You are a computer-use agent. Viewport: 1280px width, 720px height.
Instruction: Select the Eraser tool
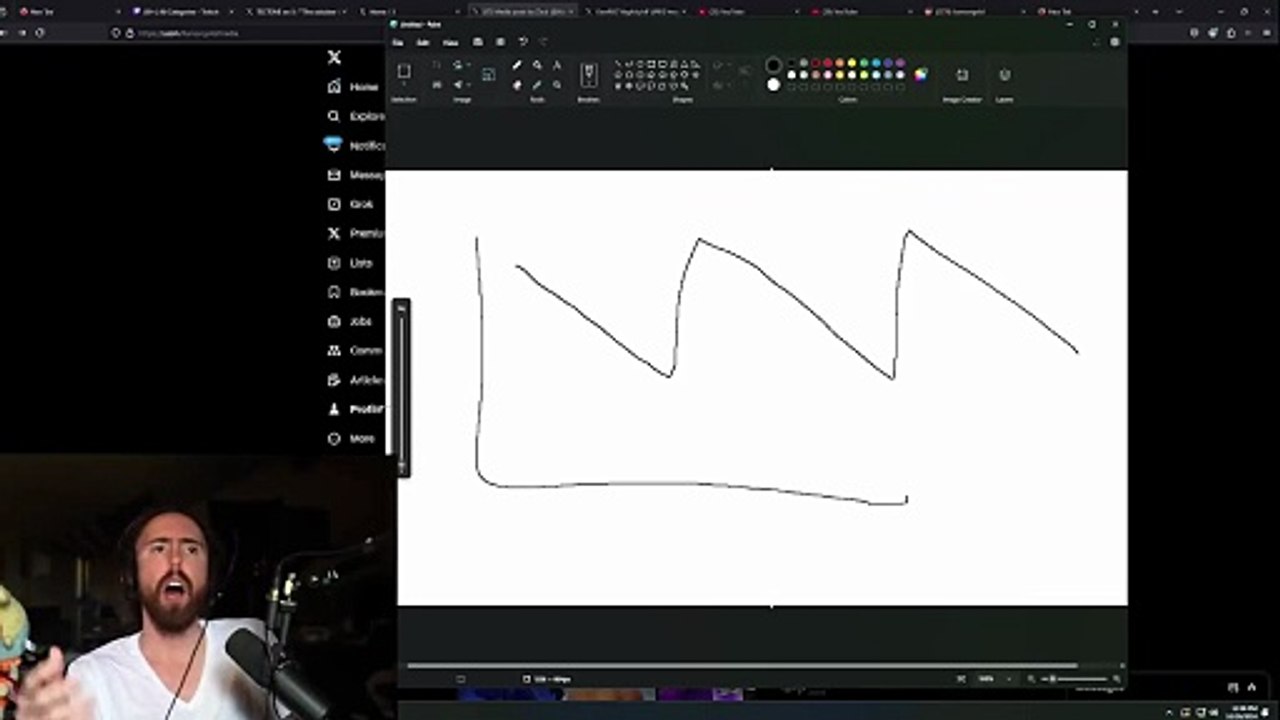pos(517,85)
